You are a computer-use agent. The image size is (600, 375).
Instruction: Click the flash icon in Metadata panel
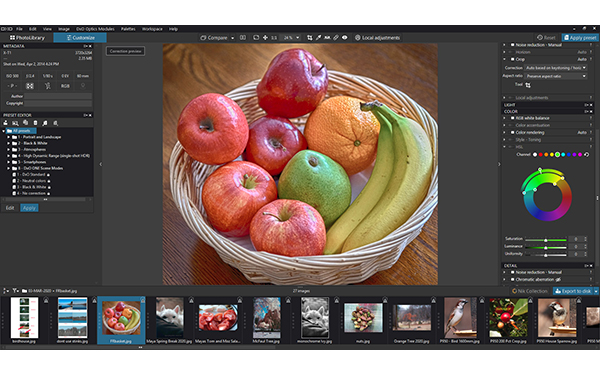tap(47, 86)
